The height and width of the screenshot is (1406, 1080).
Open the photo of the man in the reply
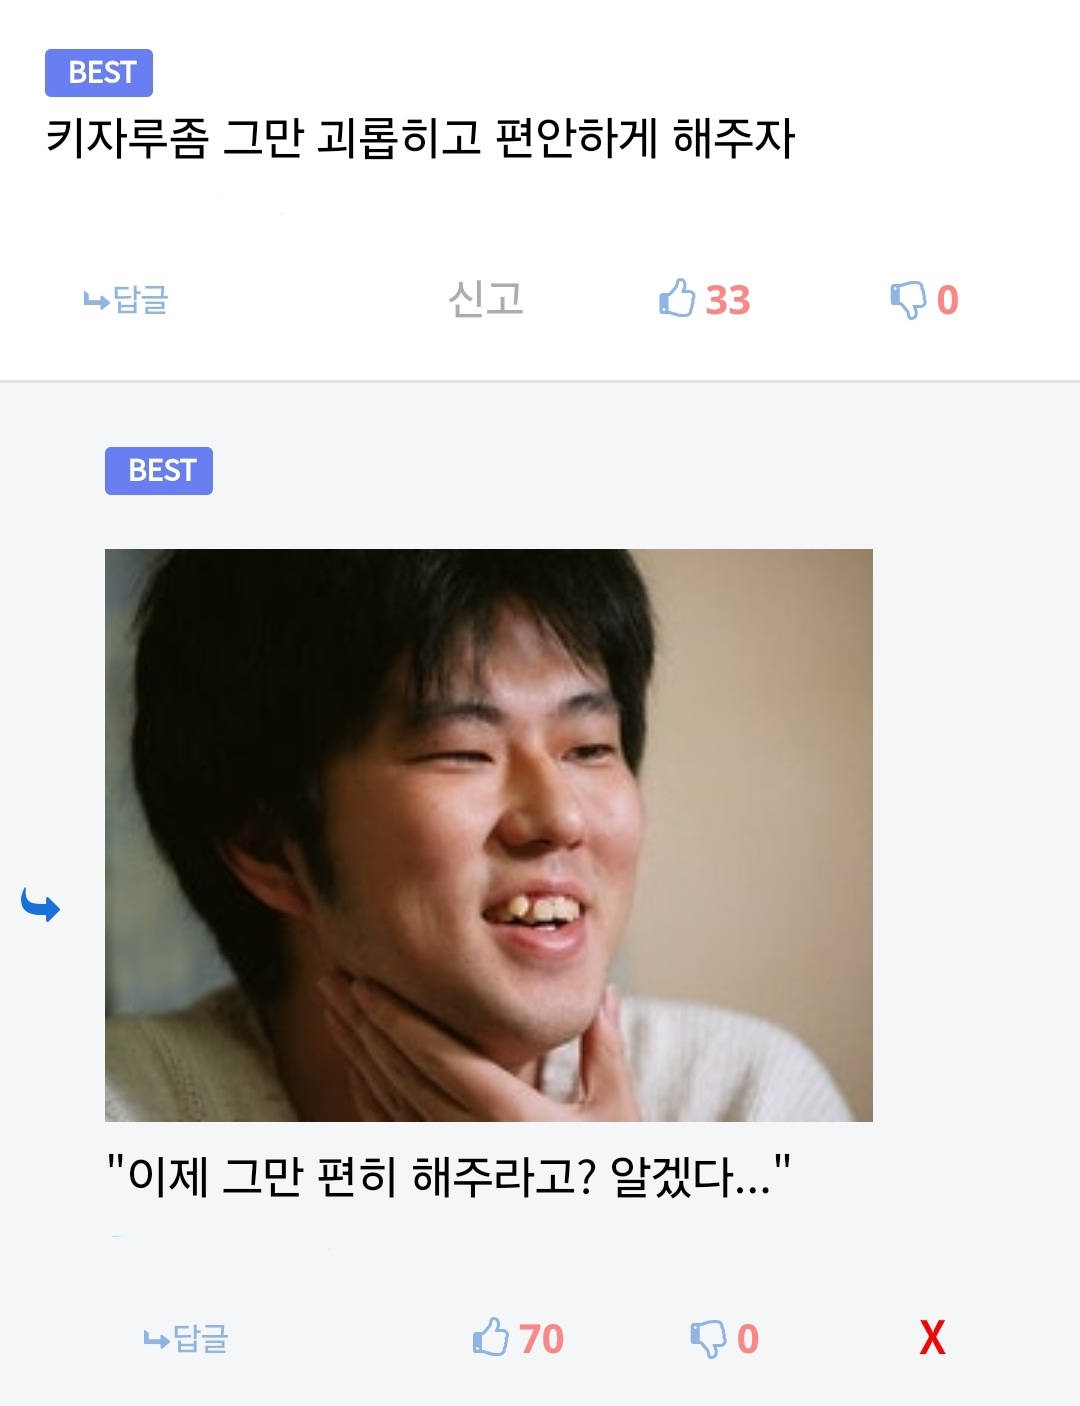click(x=489, y=835)
